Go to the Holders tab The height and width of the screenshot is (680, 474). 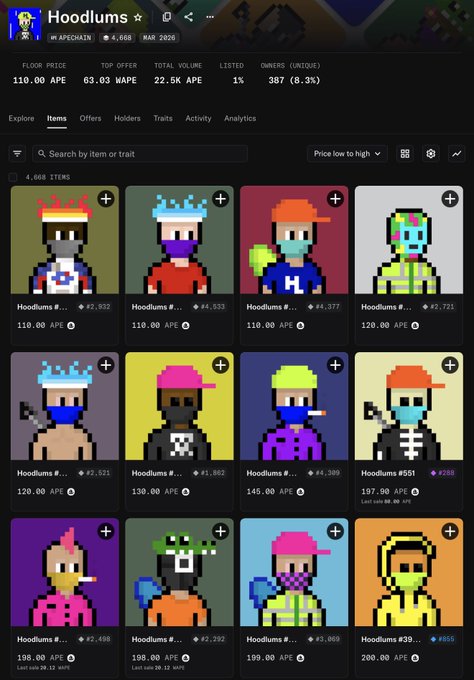pyautogui.click(x=127, y=118)
